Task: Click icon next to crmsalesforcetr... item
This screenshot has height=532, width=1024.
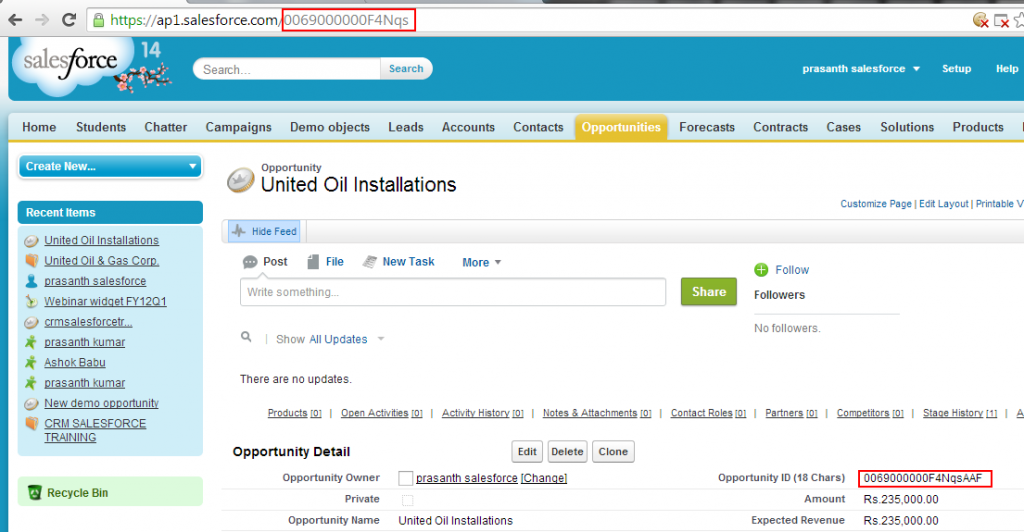Action: (x=31, y=322)
